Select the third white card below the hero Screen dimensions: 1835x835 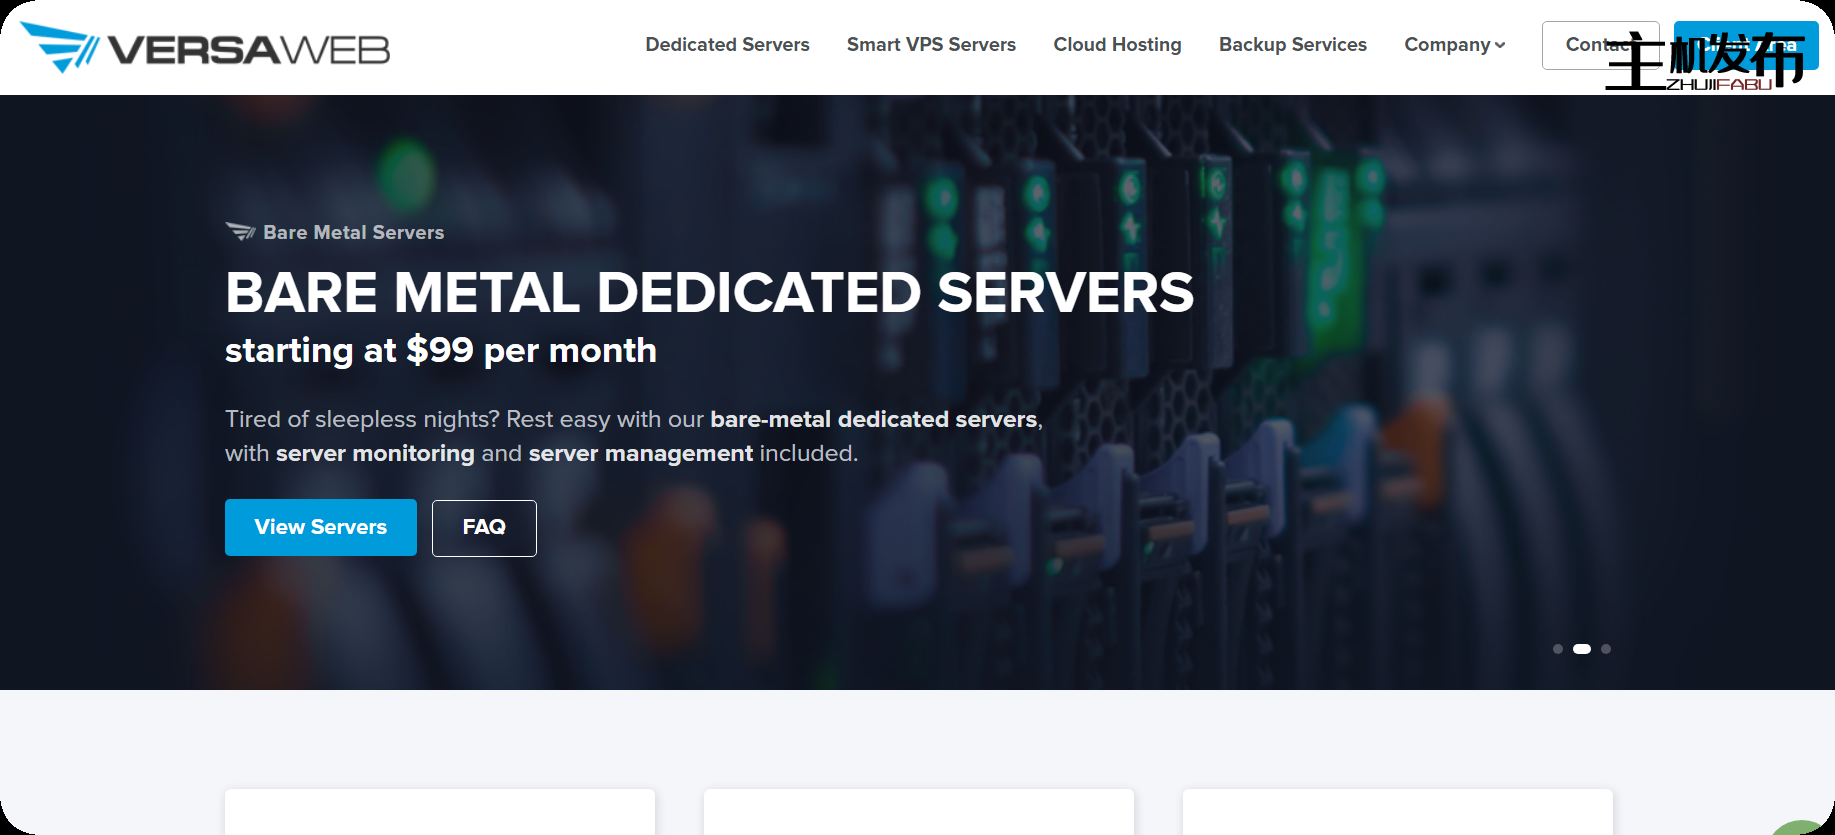1397,811
